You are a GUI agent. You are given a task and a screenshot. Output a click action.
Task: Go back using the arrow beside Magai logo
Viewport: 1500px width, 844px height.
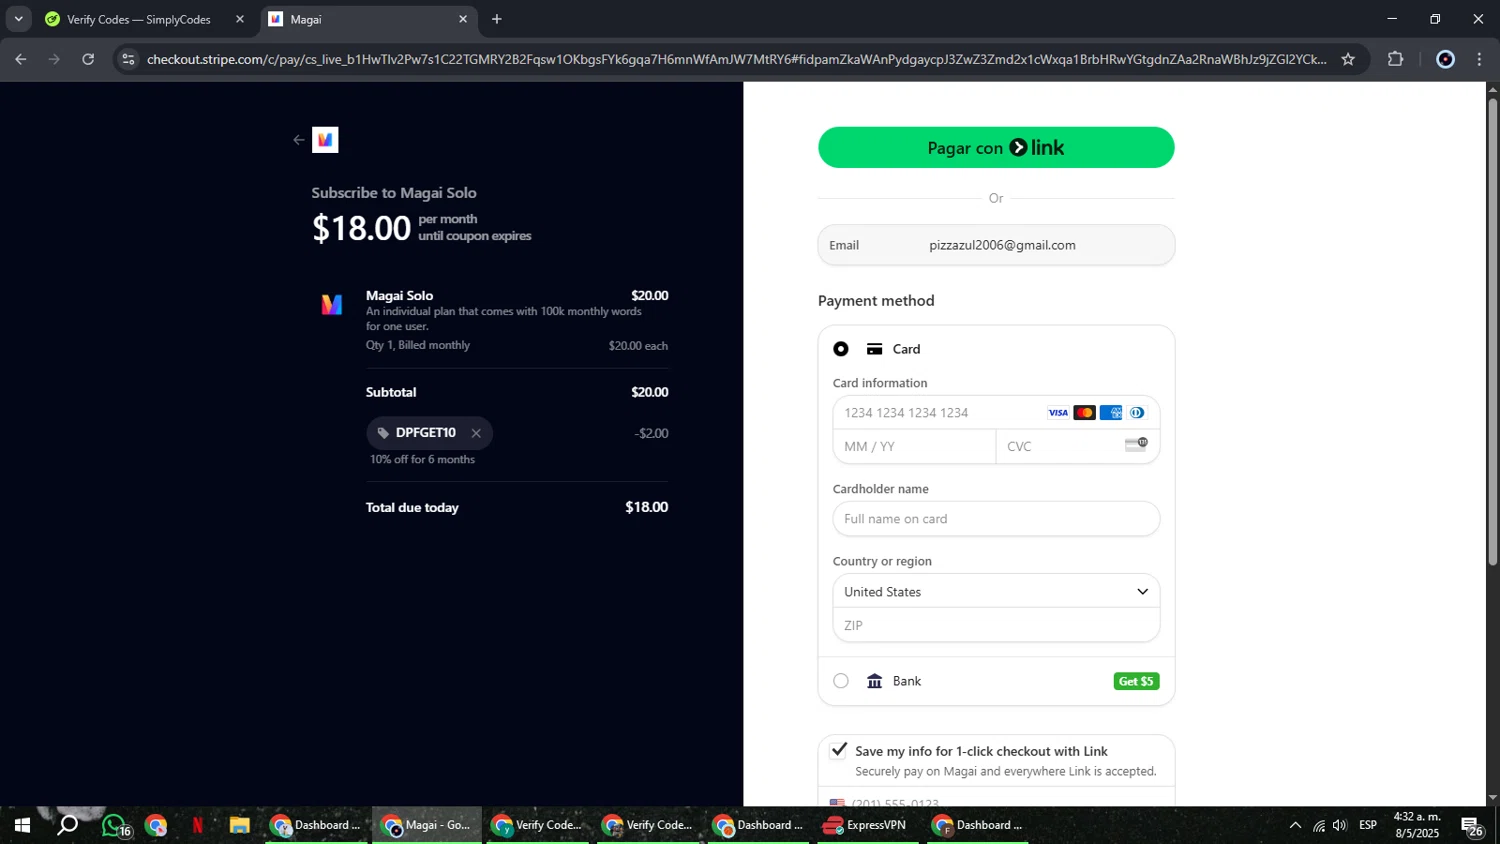(298, 140)
